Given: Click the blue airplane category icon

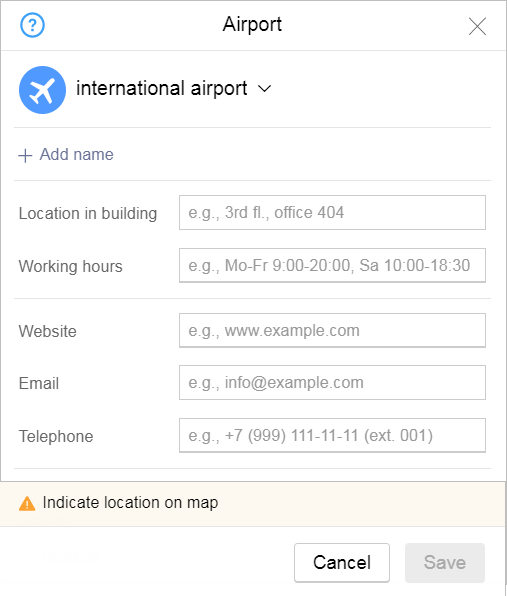Looking at the screenshot, I should click(x=43, y=90).
